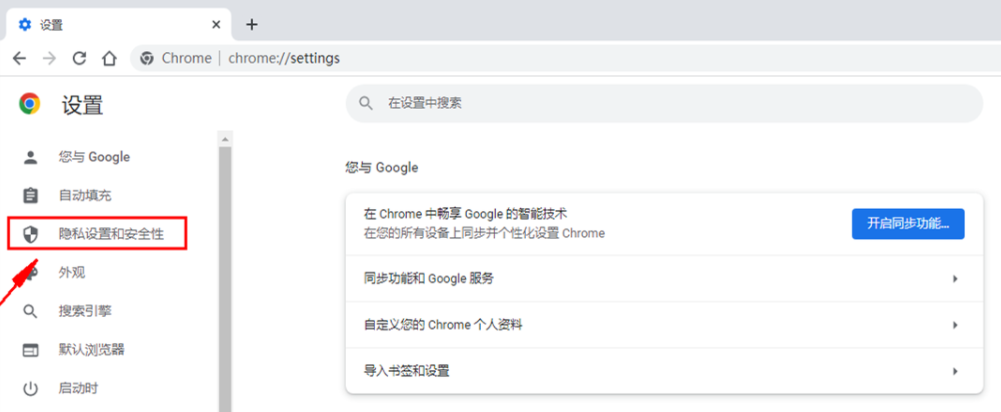1001x412 pixels.
Task: Click 在您的所有设备上同步并个性化设置 Chrome text
Action: (x=485, y=233)
